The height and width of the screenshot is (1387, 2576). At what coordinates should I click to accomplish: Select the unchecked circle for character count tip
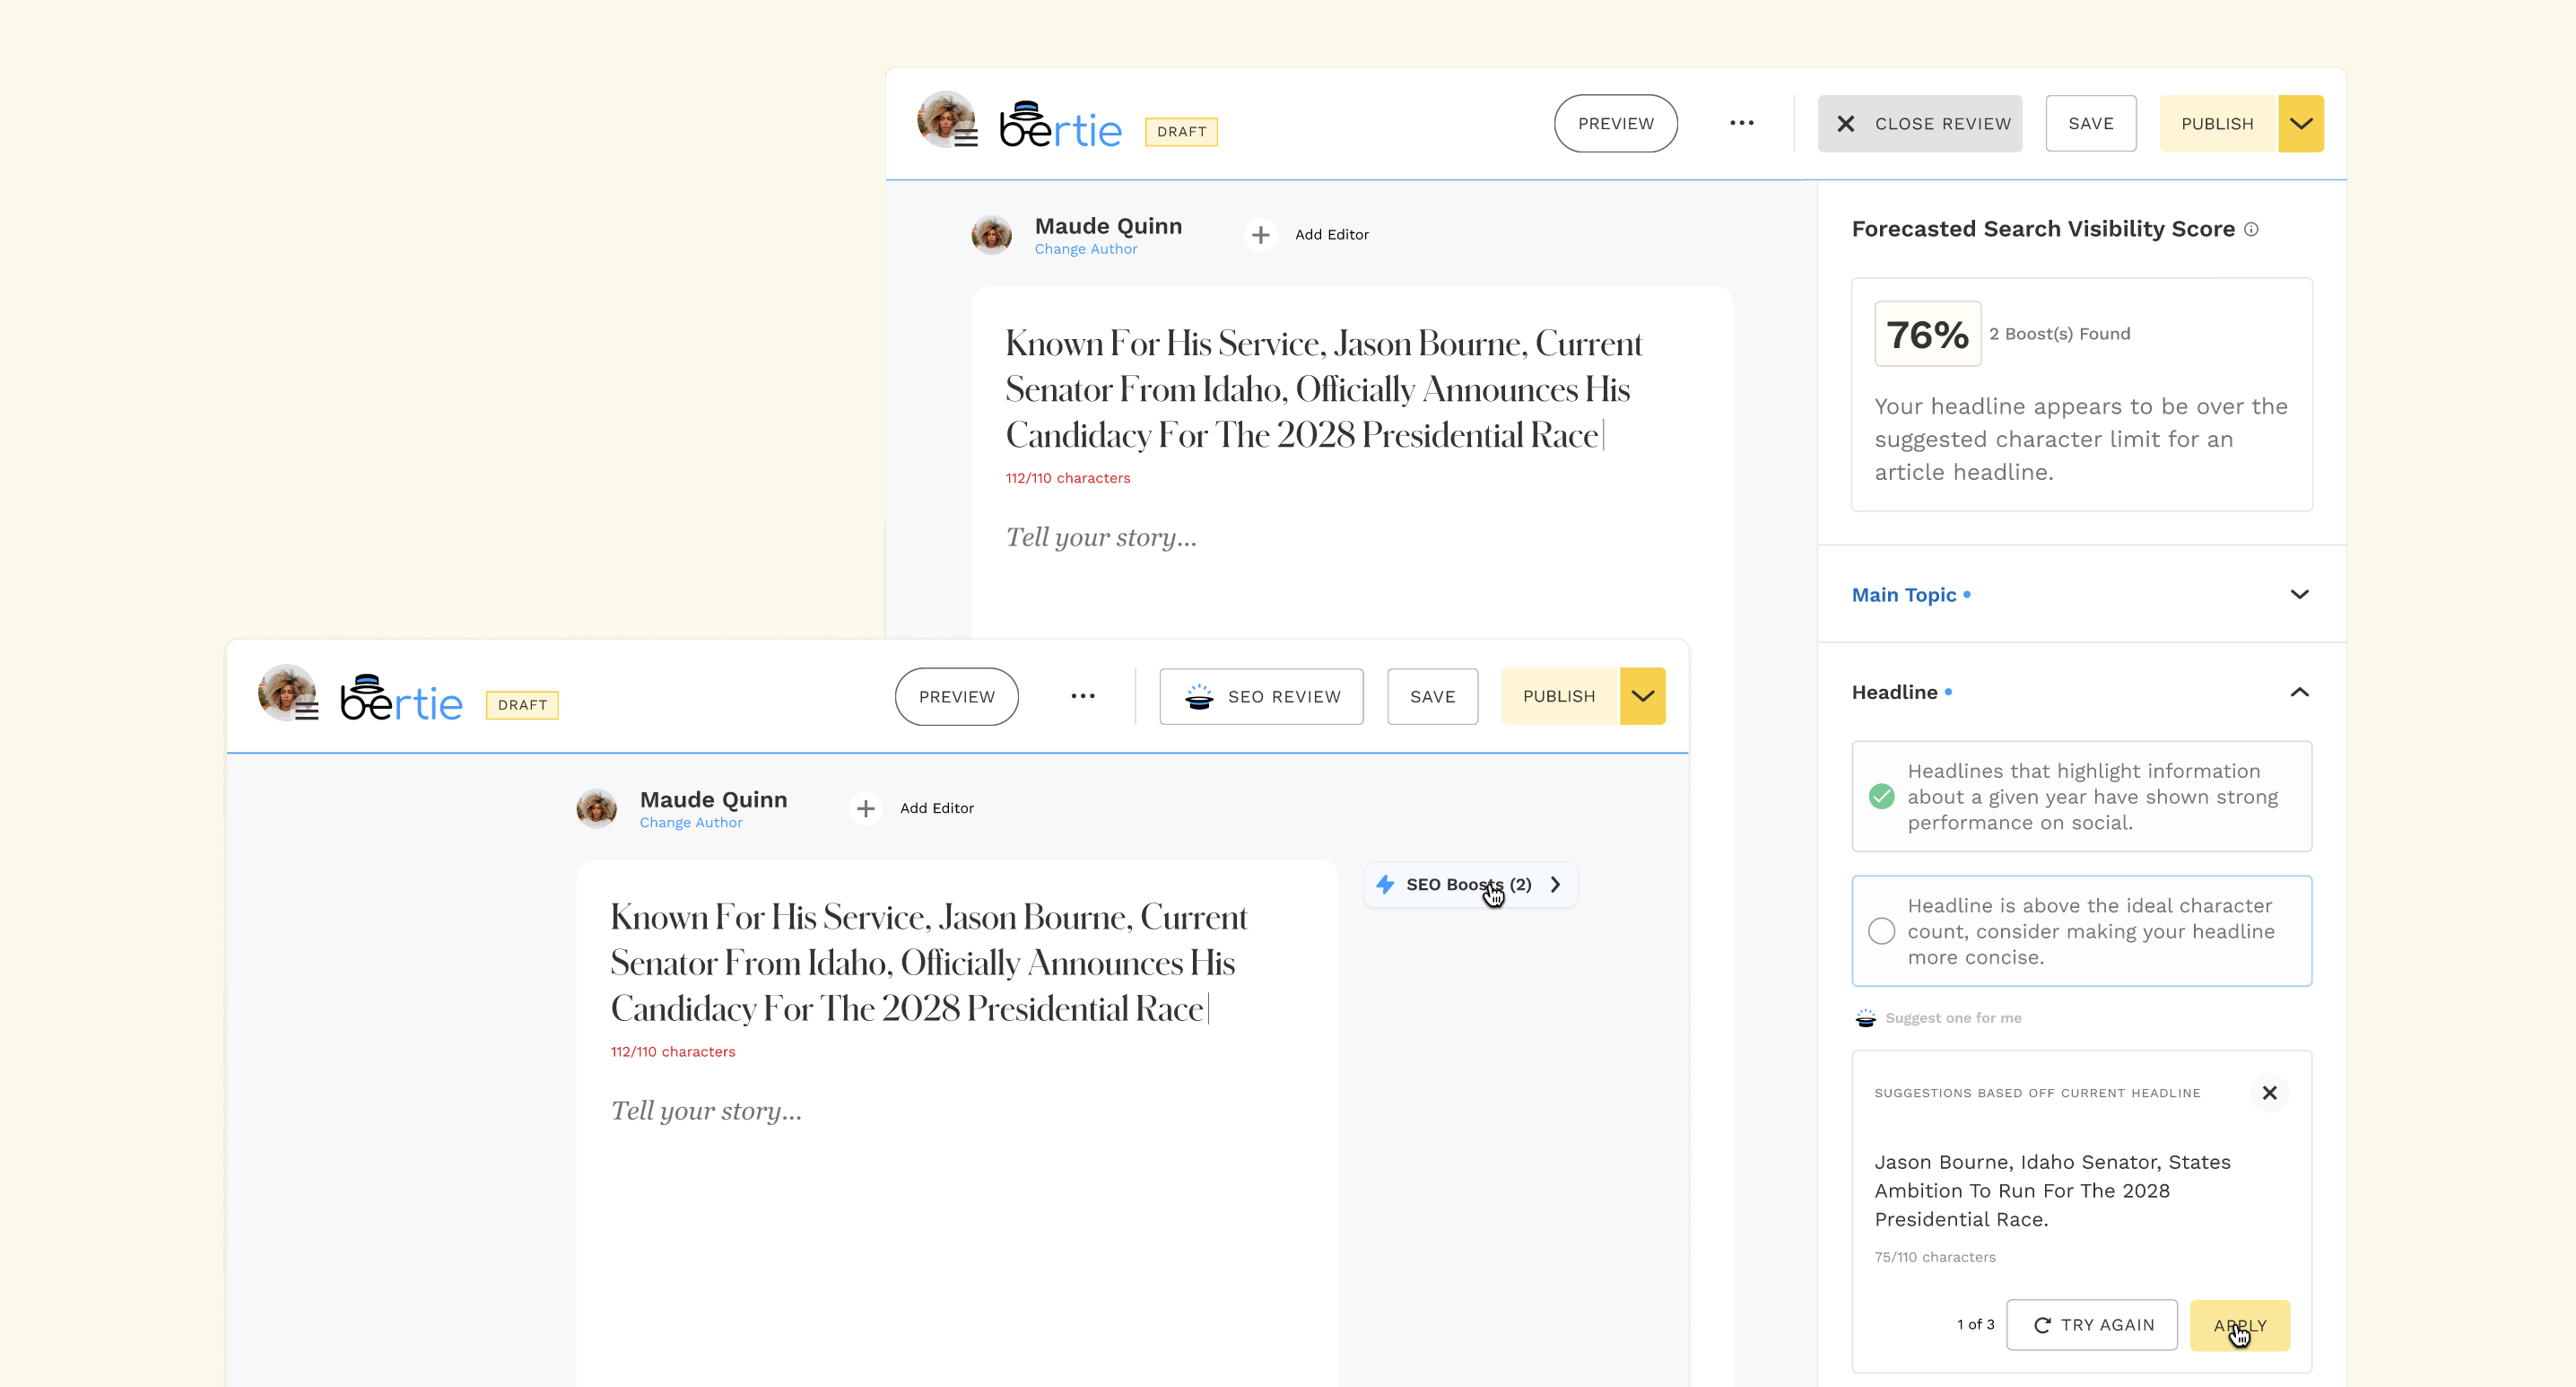click(x=1881, y=931)
